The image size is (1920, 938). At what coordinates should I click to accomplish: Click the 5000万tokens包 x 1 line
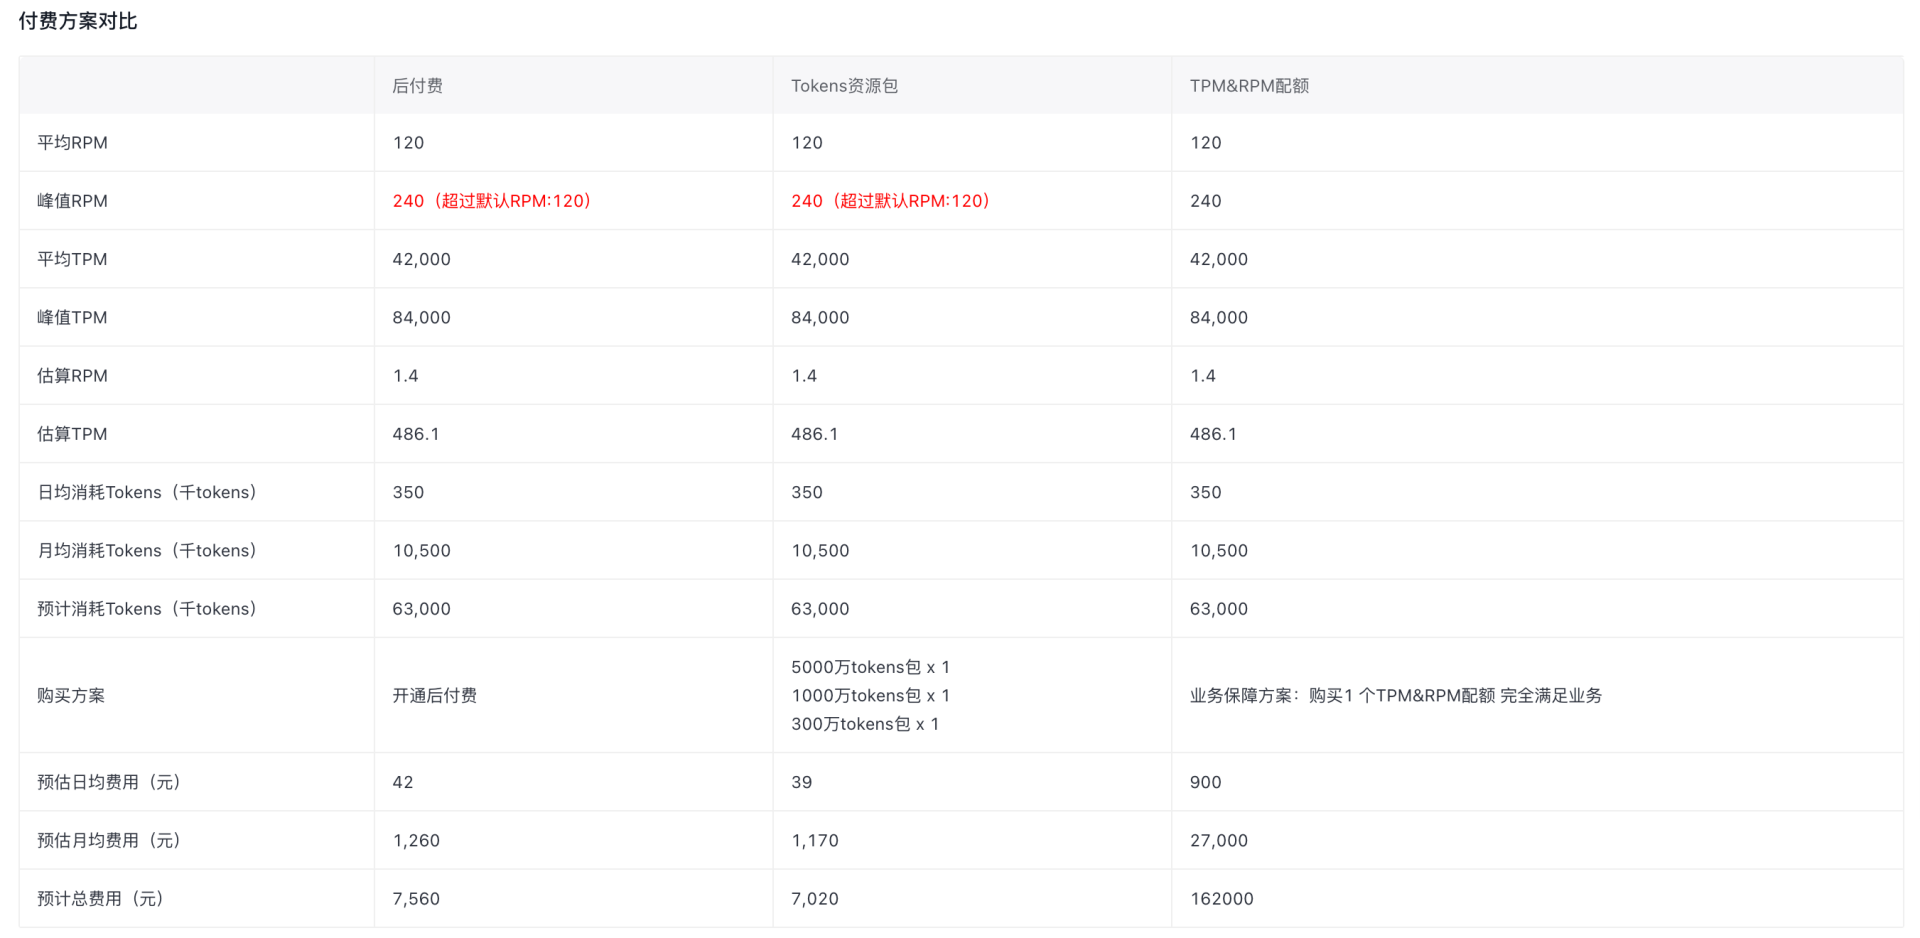point(870,667)
